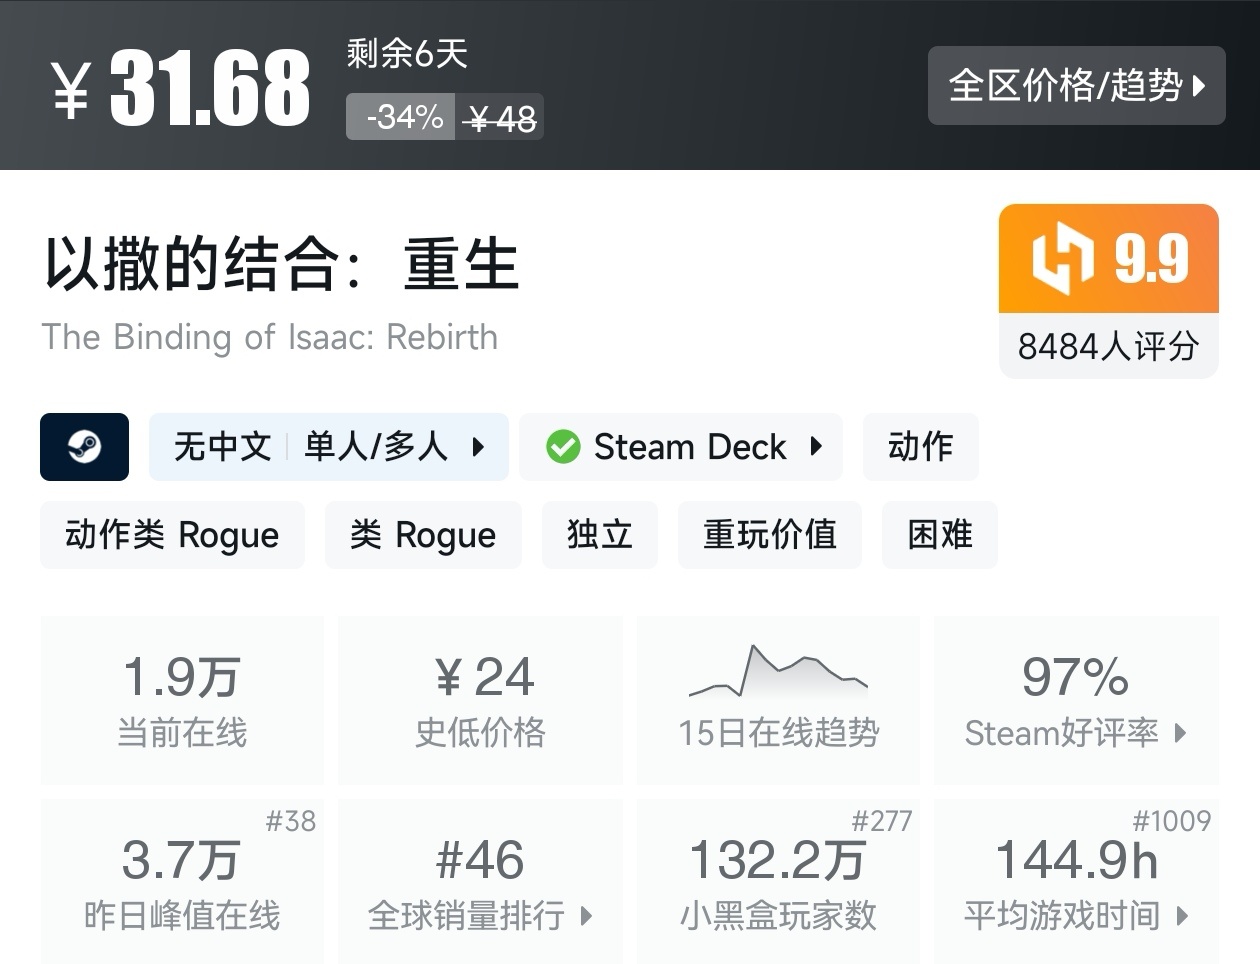Select the 独立 indie tag
The image size is (1260, 964).
(x=599, y=535)
